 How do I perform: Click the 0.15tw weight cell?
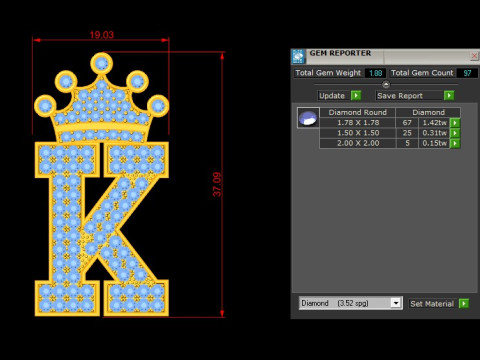pos(434,143)
